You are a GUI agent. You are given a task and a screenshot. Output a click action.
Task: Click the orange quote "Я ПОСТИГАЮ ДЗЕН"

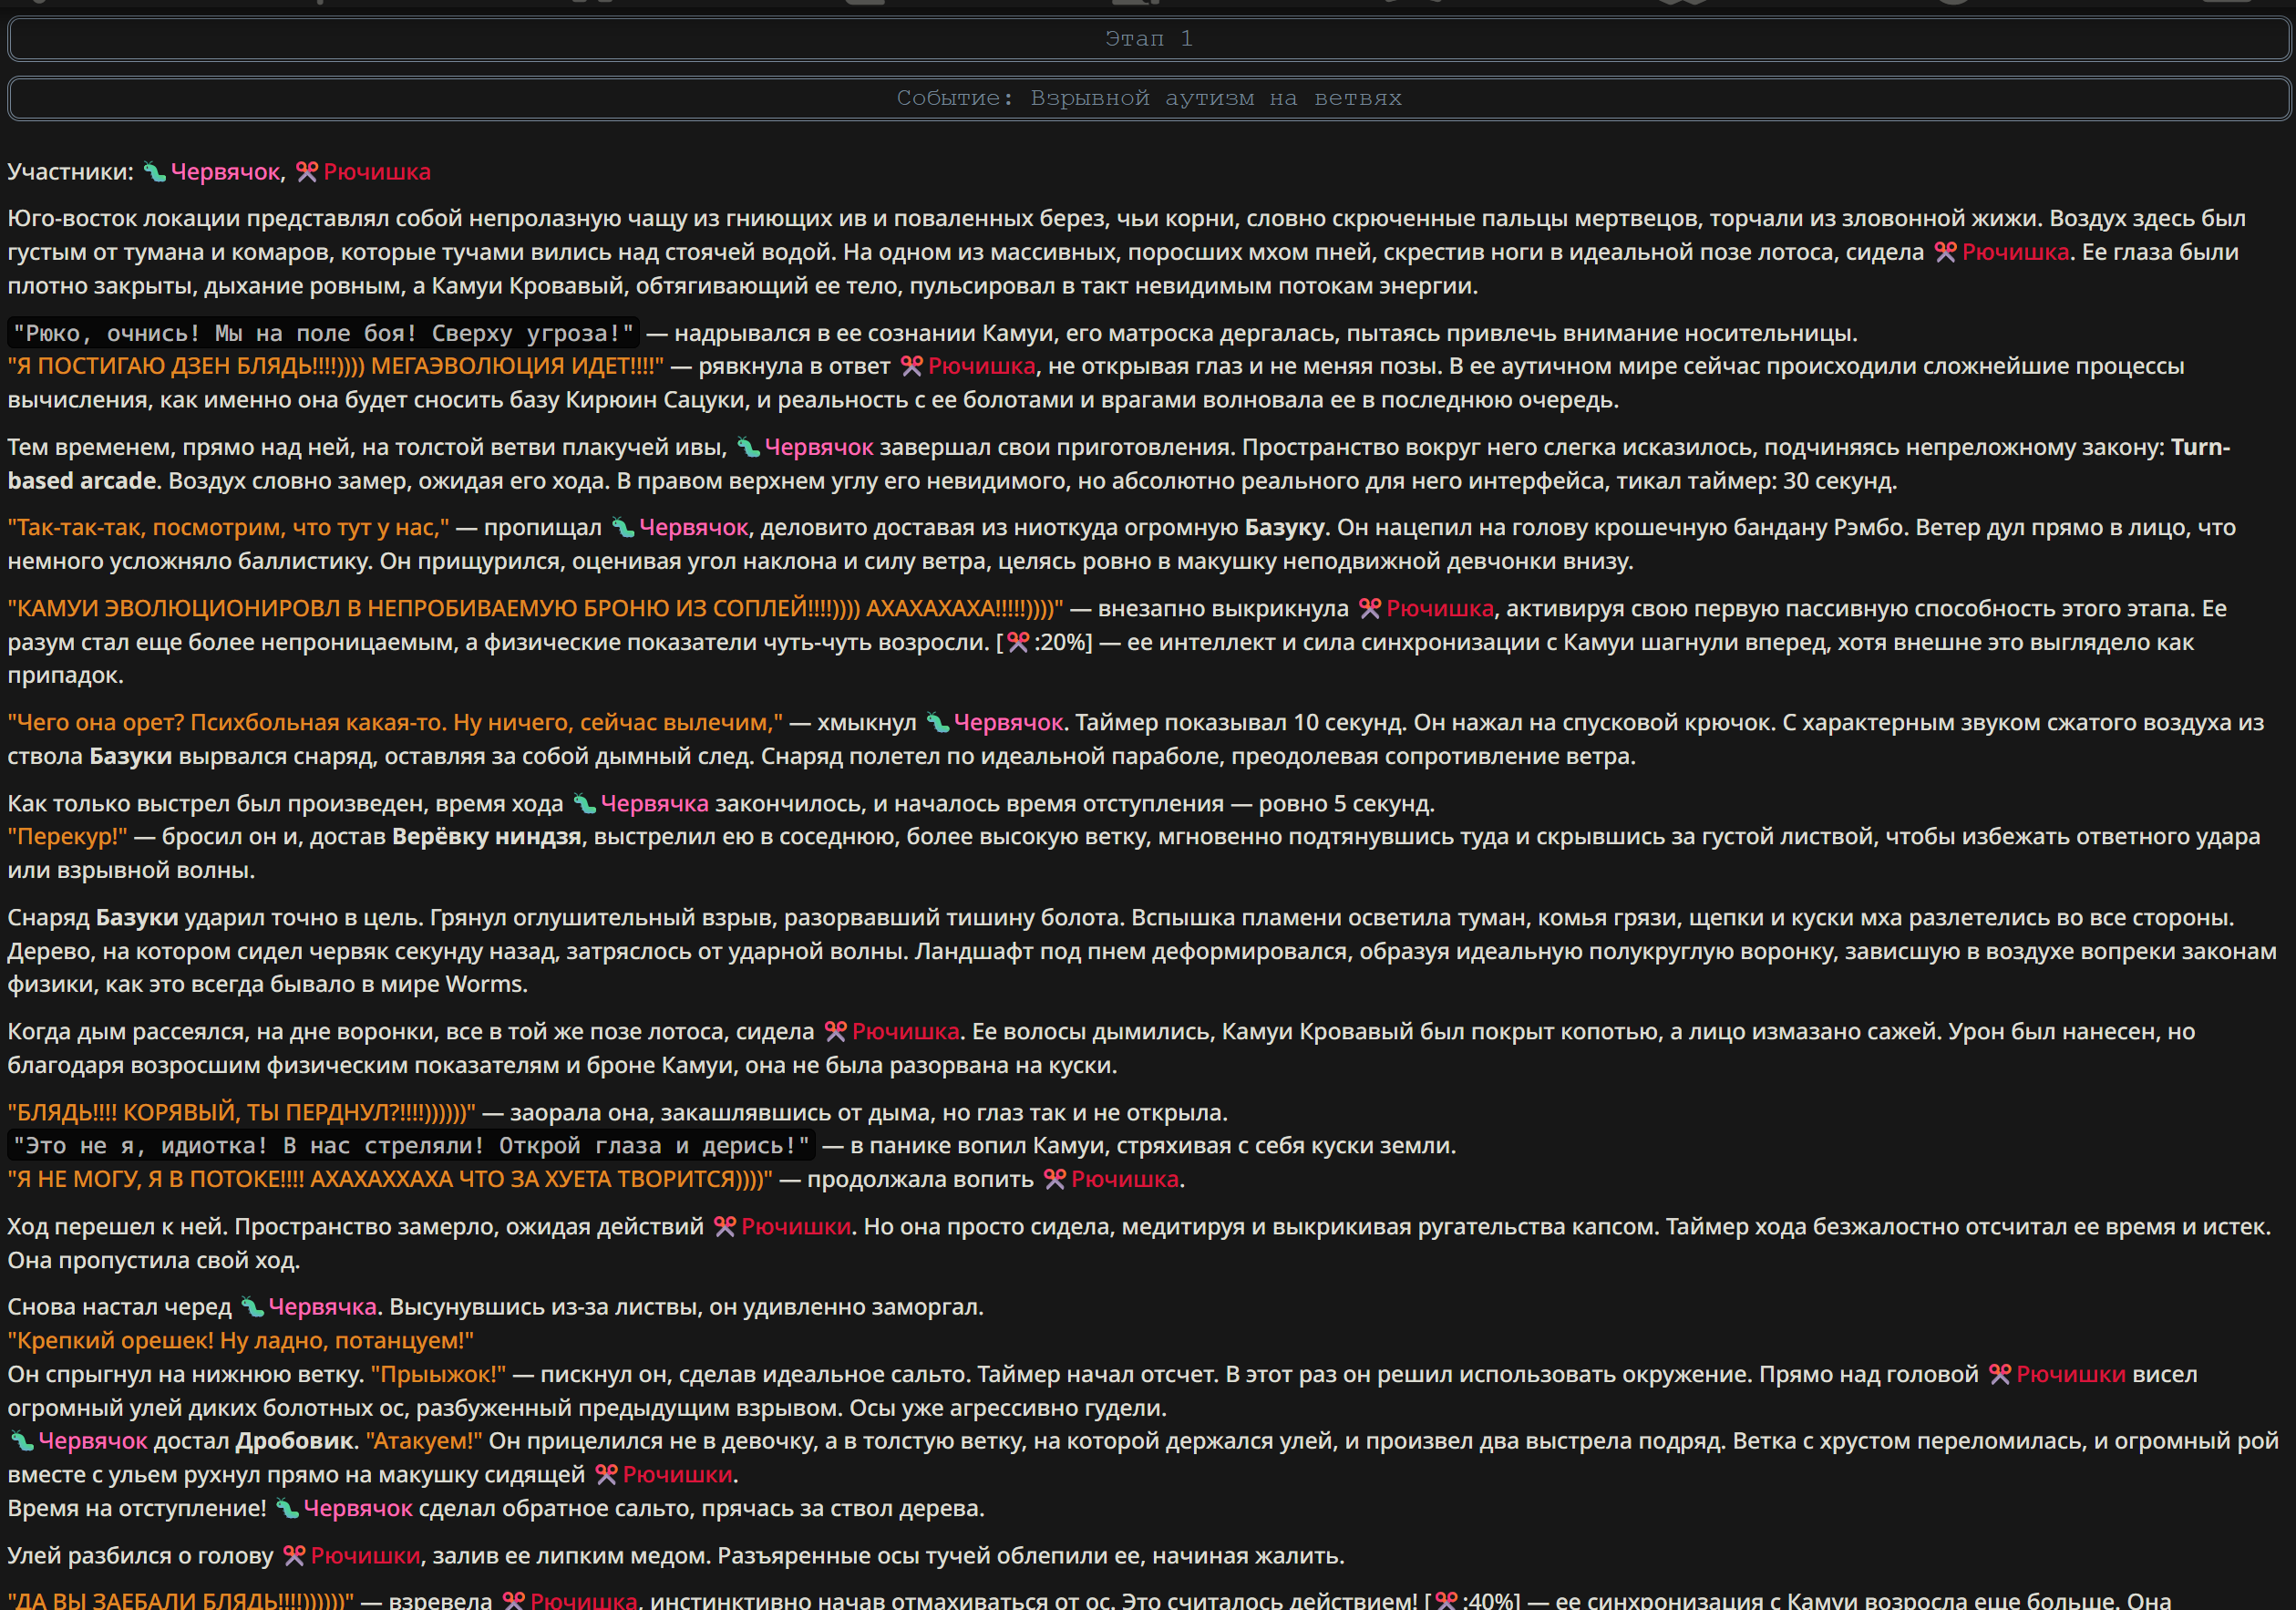335,366
